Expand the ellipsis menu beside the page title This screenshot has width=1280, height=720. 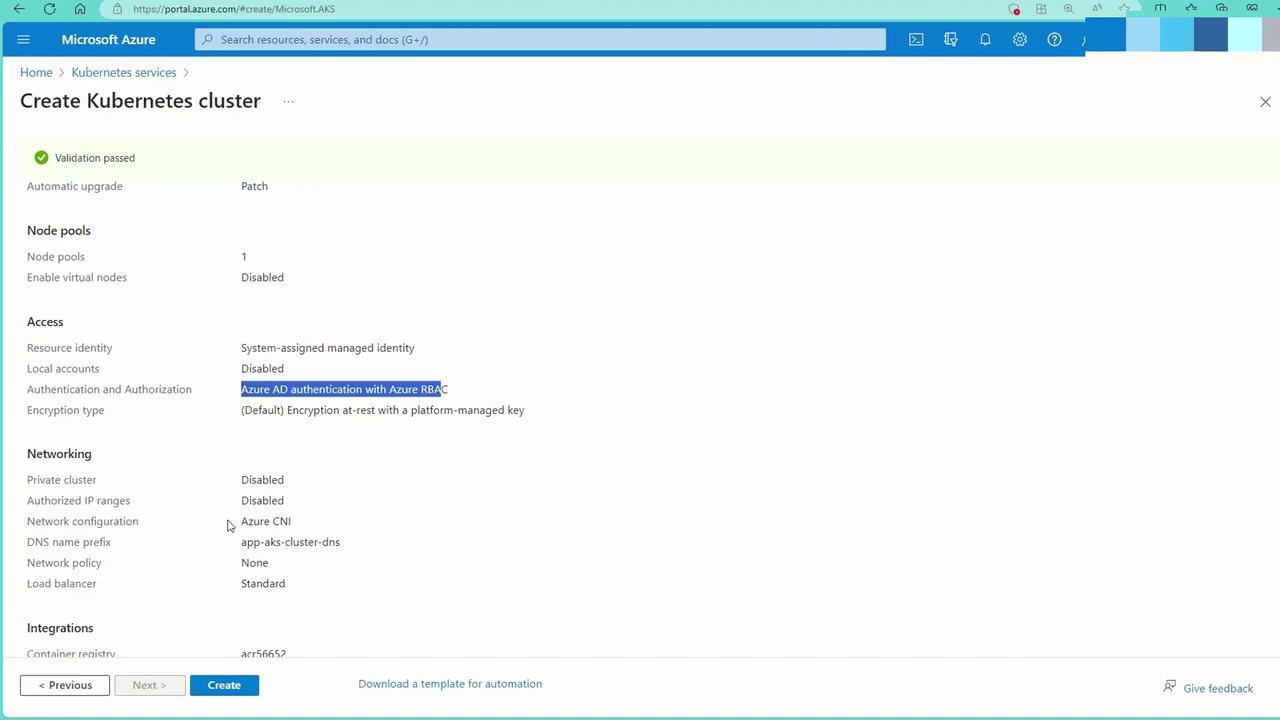[288, 101]
